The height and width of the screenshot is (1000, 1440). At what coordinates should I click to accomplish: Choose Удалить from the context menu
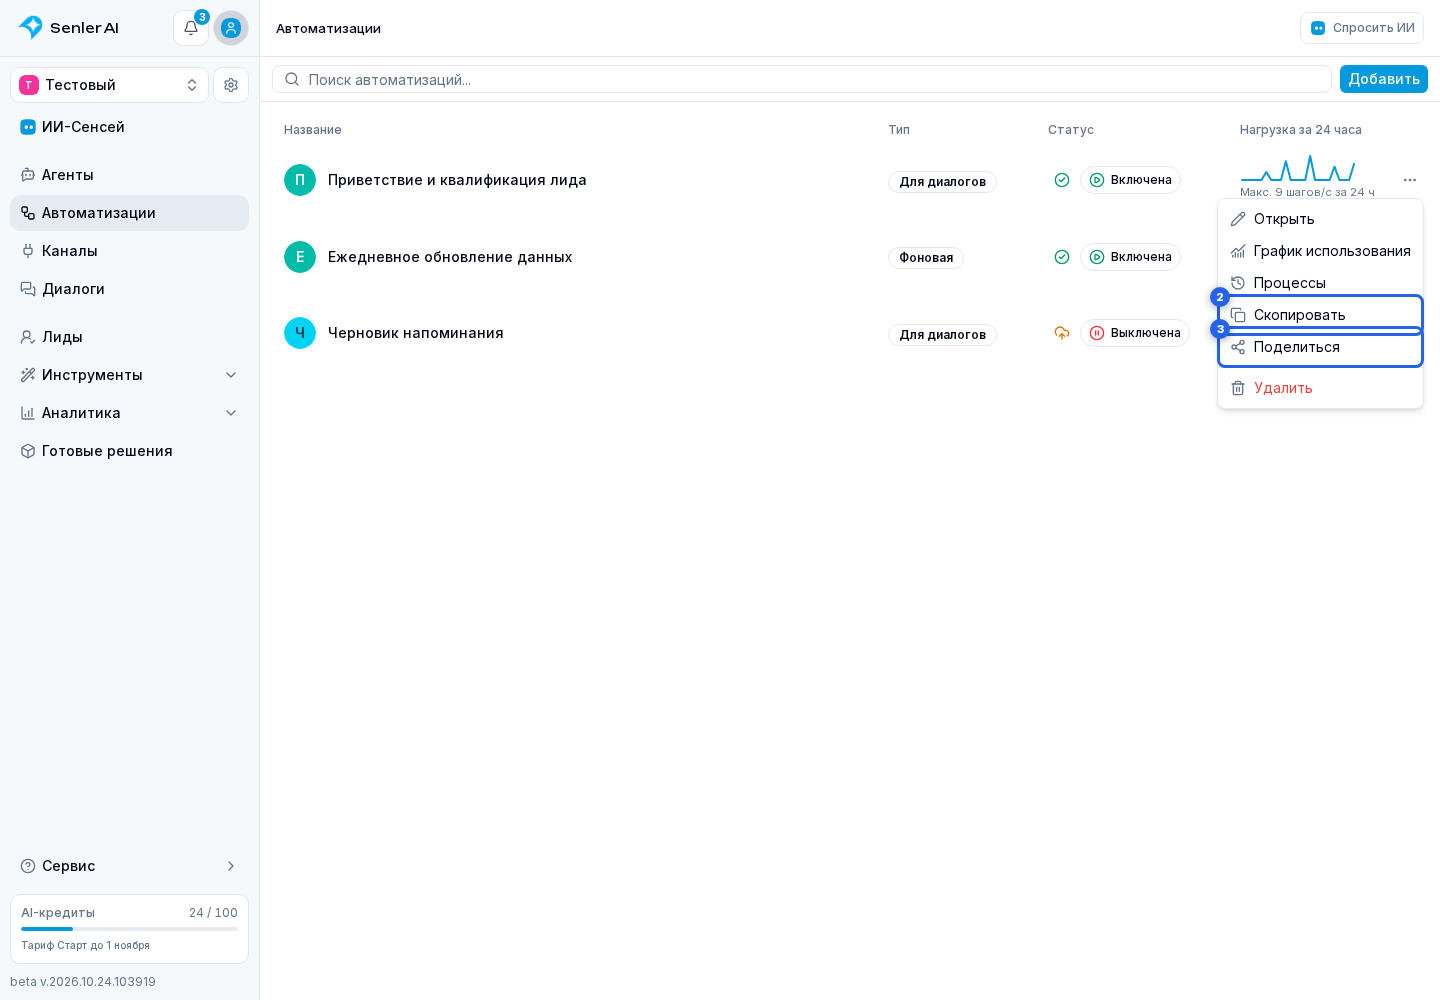(1320, 388)
